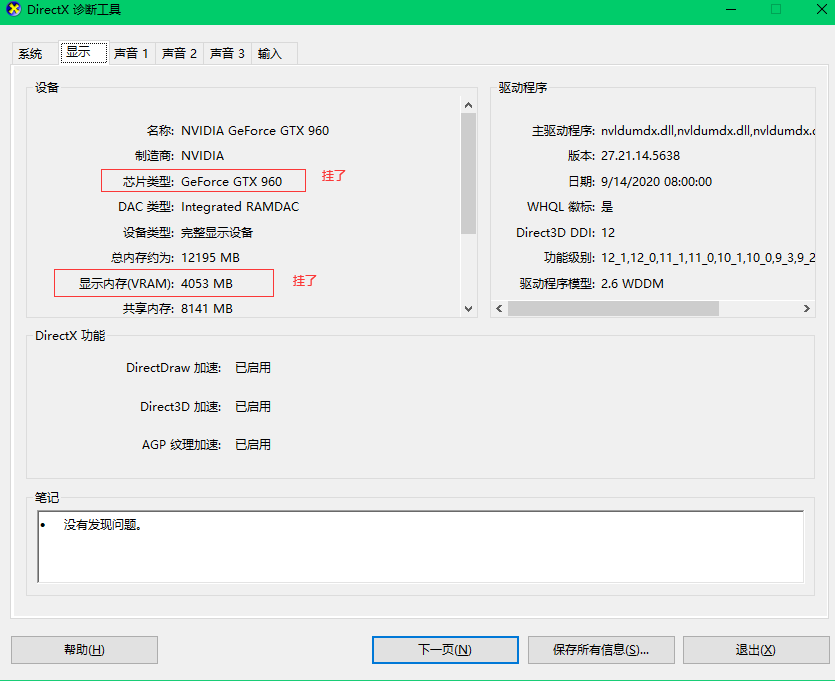
Task: Click the device list scroll up arrow
Action: pos(469,105)
